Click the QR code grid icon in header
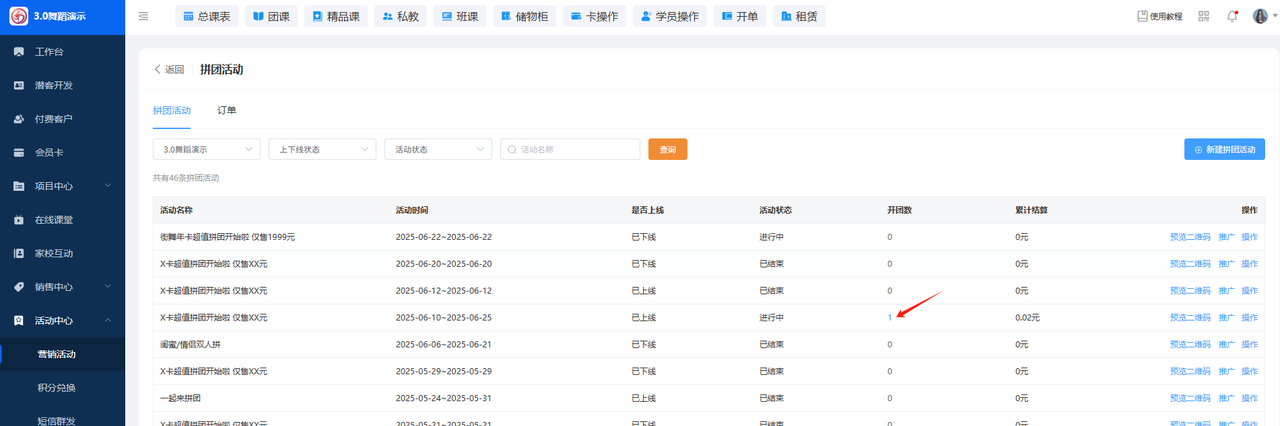The width and height of the screenshot is (1280, 426). point(1204,16)
